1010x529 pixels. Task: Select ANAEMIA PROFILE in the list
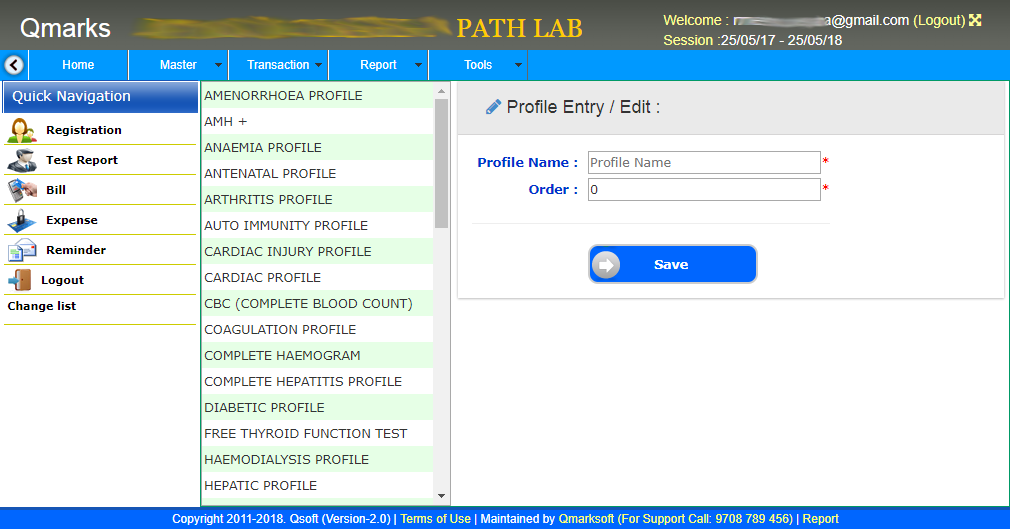pyautogui.click(x=318, y=148)
